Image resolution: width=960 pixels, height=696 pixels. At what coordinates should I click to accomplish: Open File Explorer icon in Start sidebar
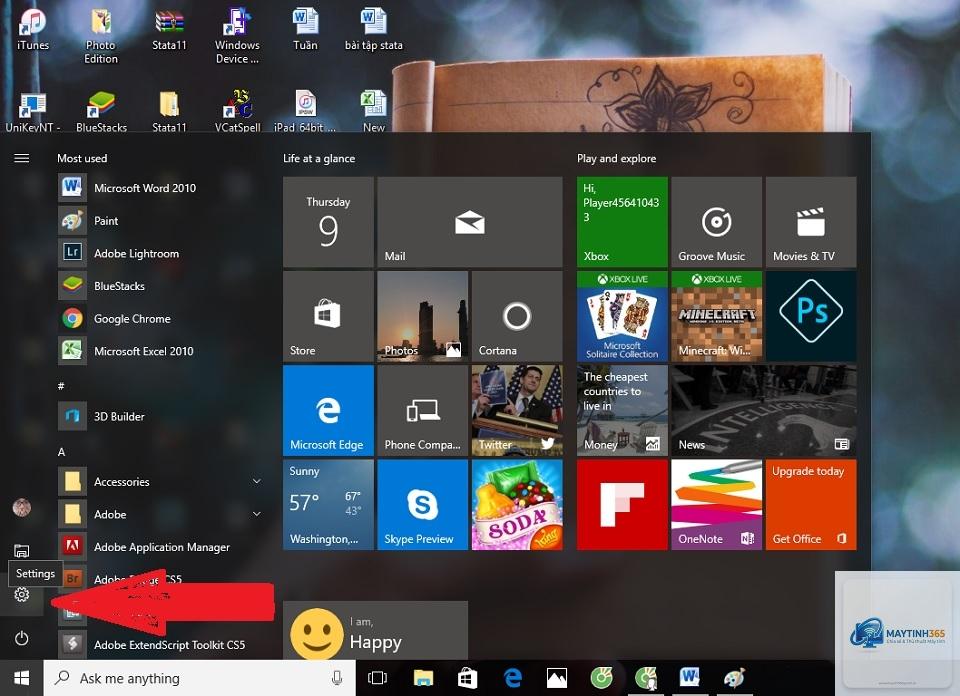(x=21, y=550)
